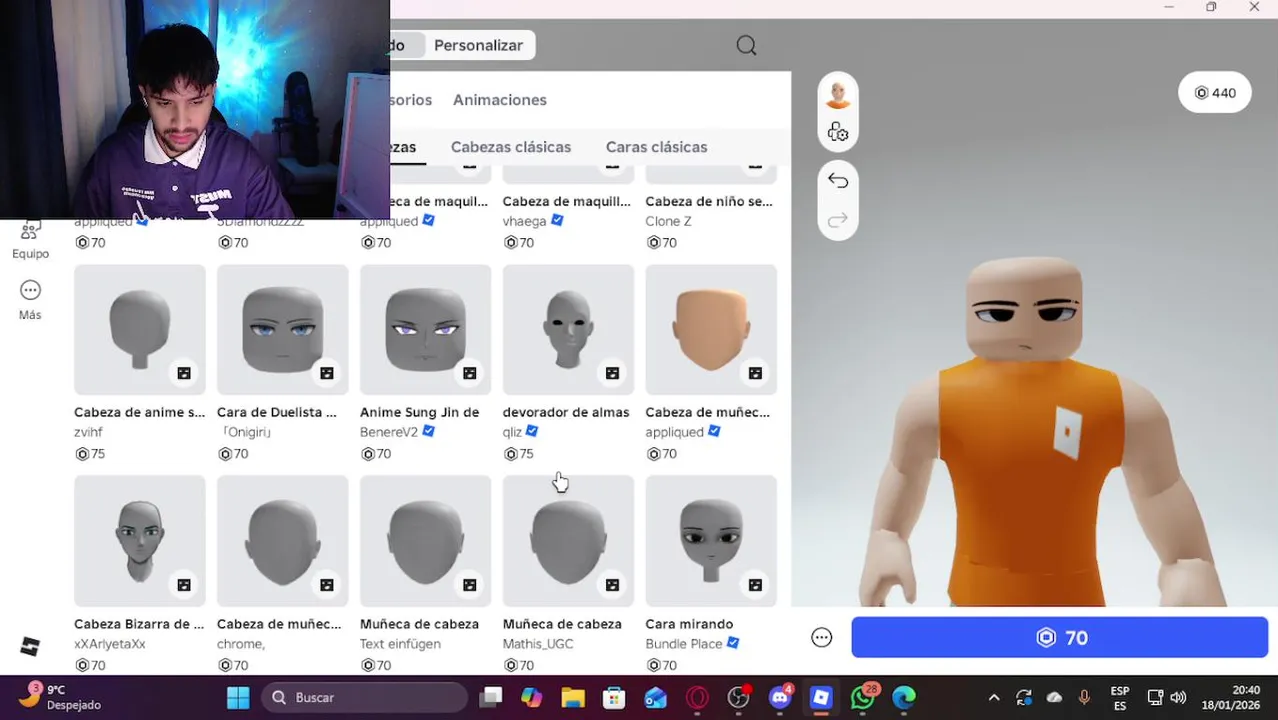Screen dimensions: 1278x720
Task: Click the bundle badge on Cara de Duelista item
Action: [327, 373]
